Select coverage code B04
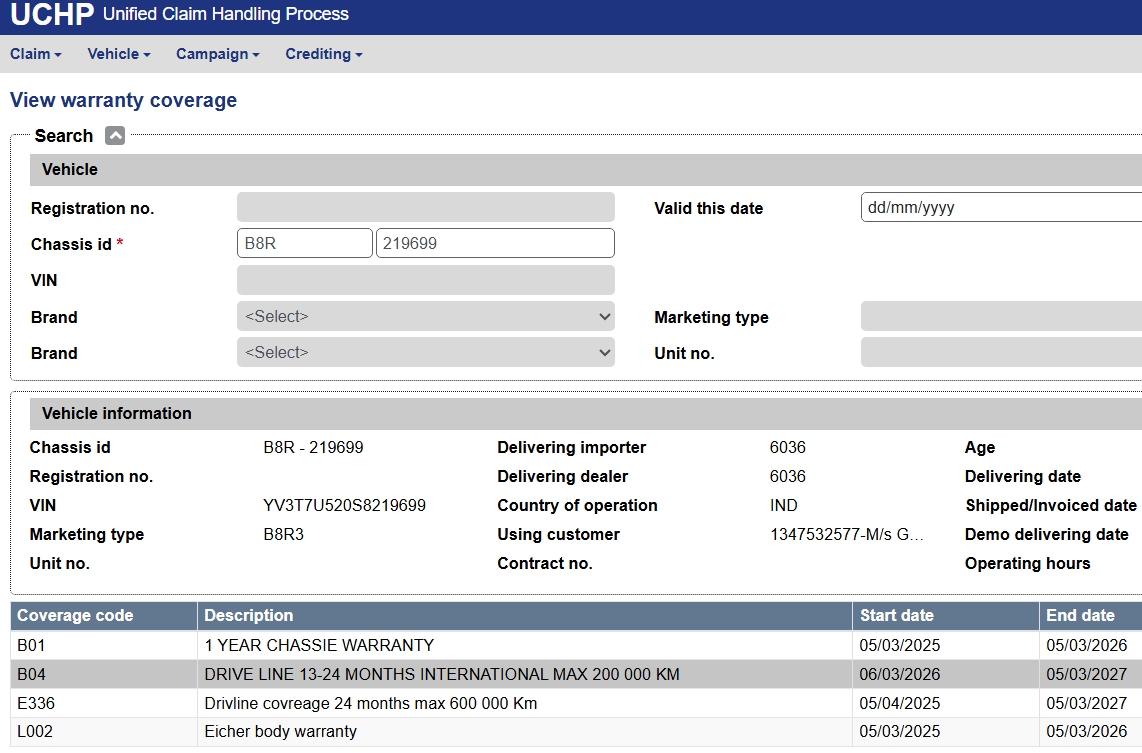 tap(31, 674)
